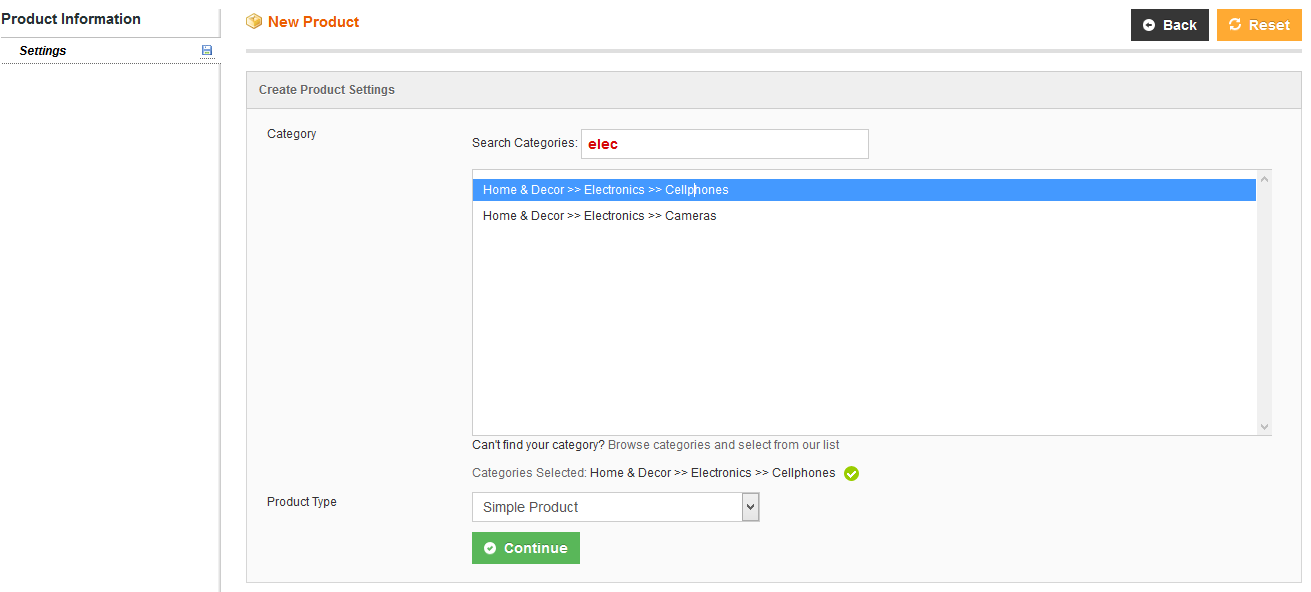Click the down arrow of the category list scrollbar
Image resolution: width=1311 pixels, height=592 pixels.
tap(1263, 428)
